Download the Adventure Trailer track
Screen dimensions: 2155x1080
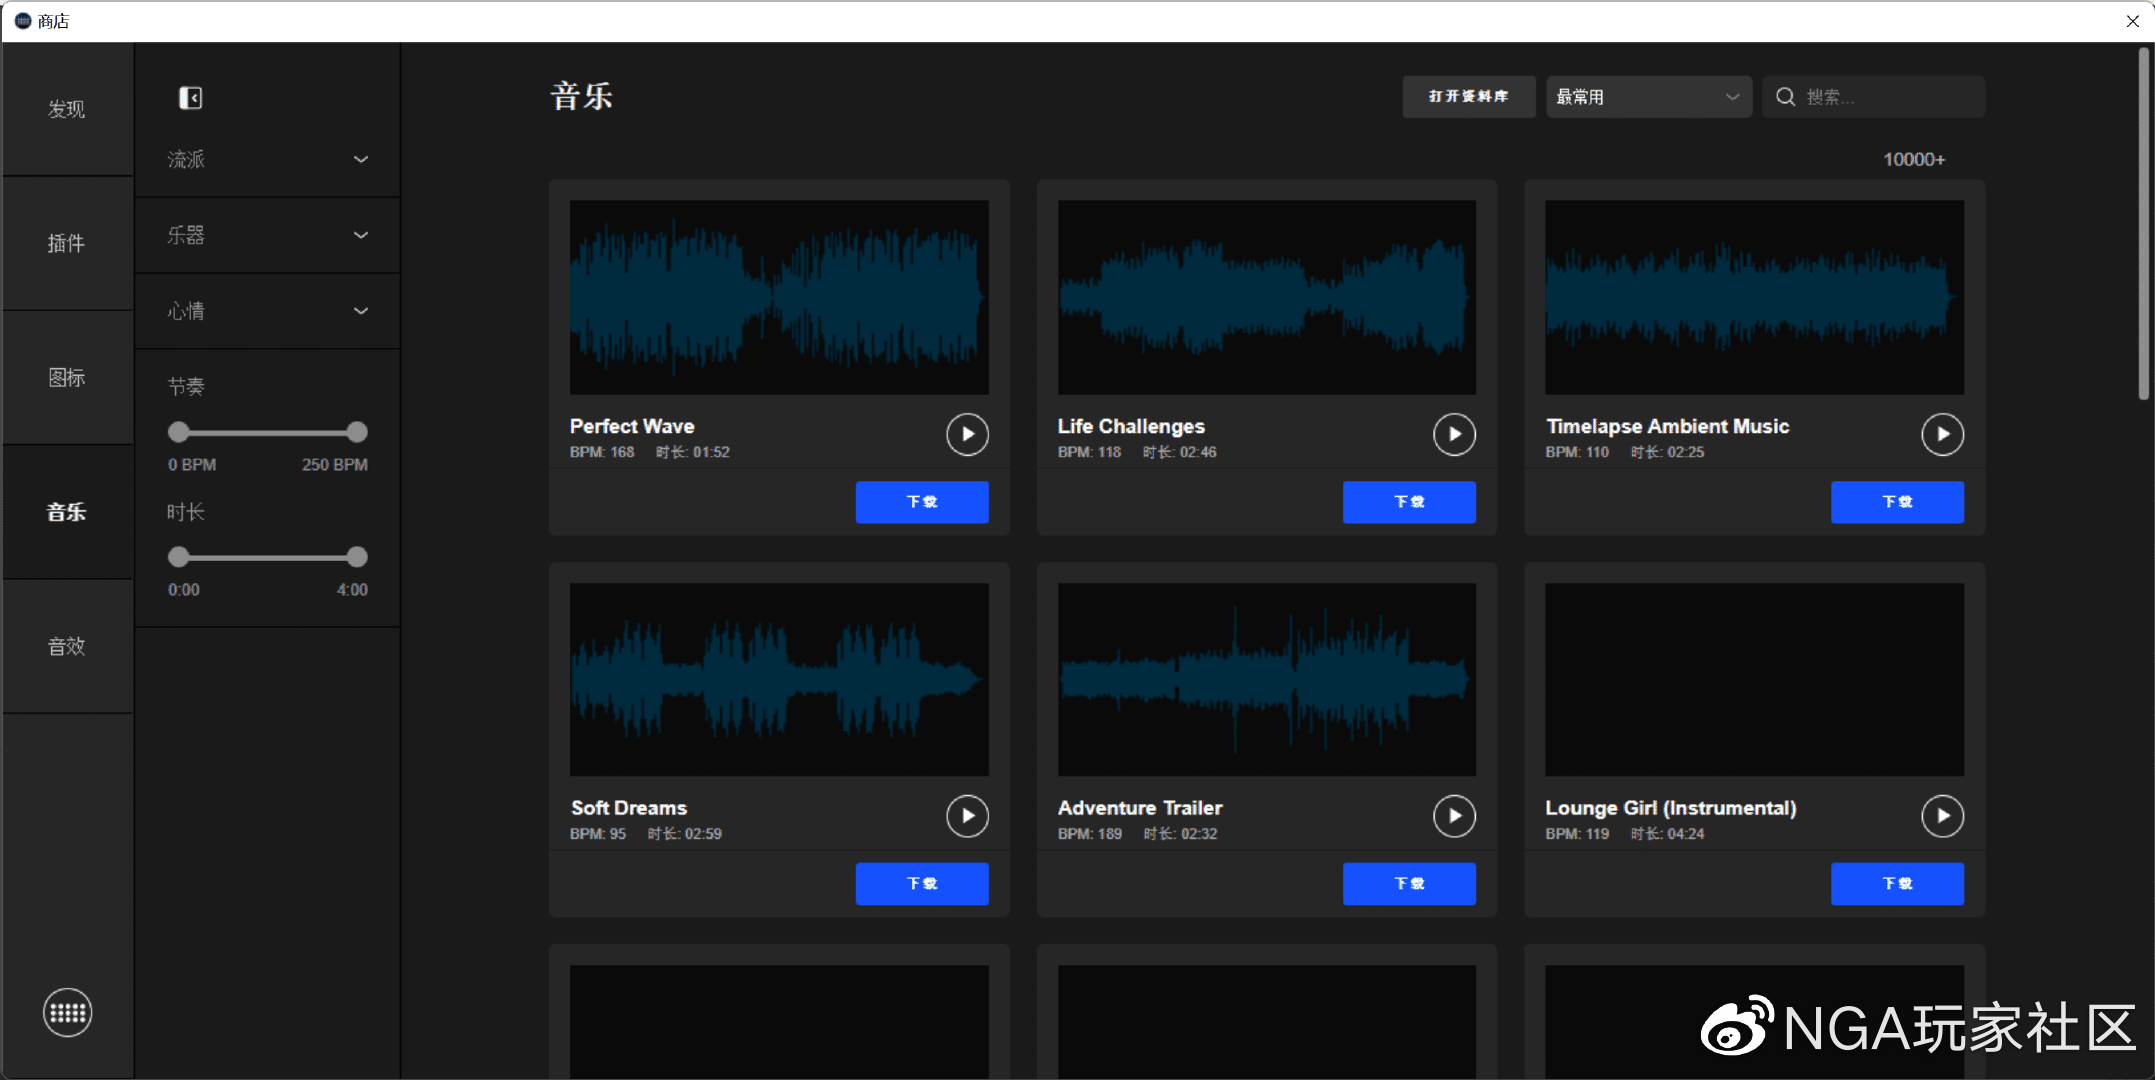coord(1409,884)
